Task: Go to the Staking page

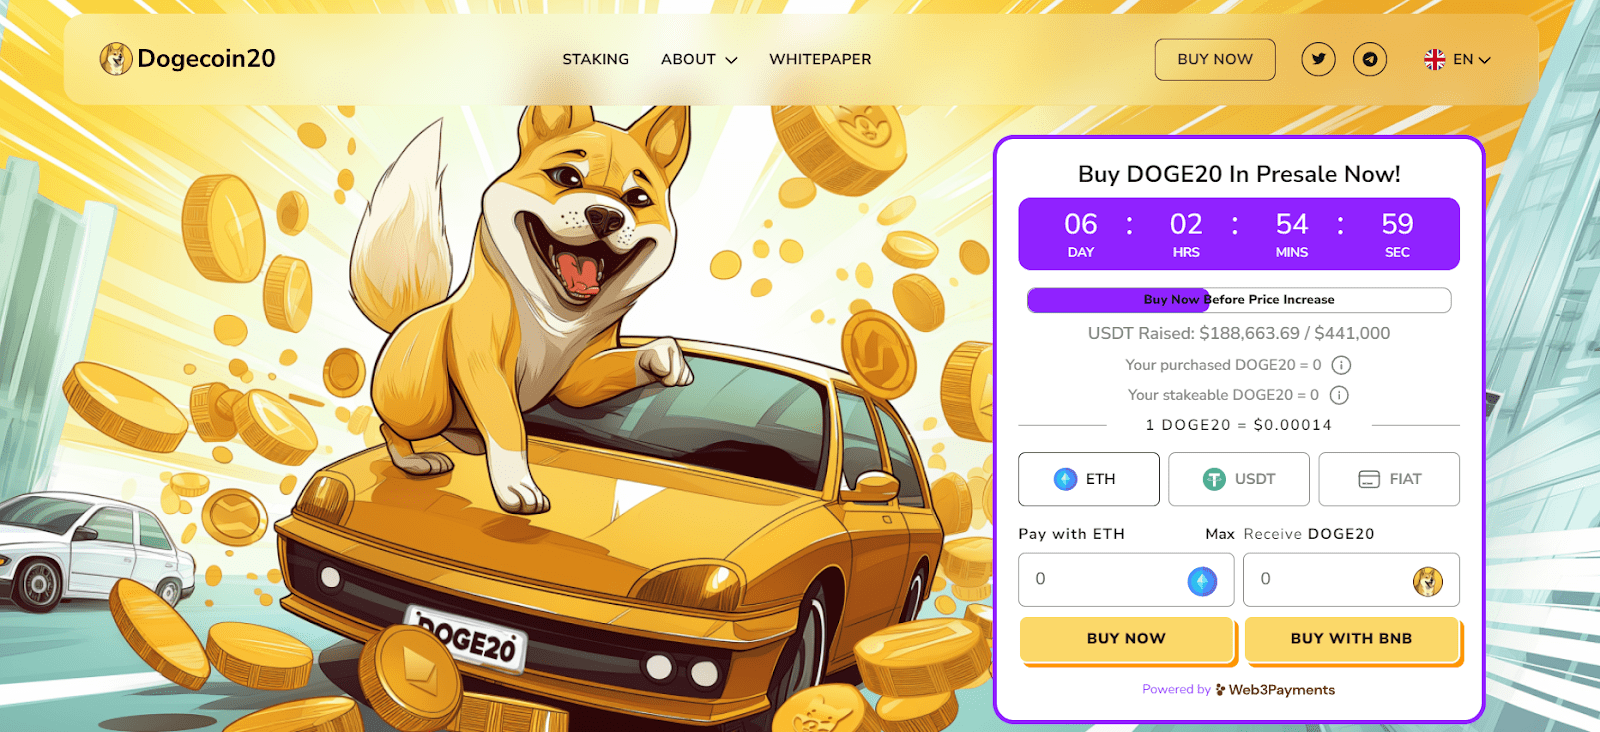Action: (596, 59)
